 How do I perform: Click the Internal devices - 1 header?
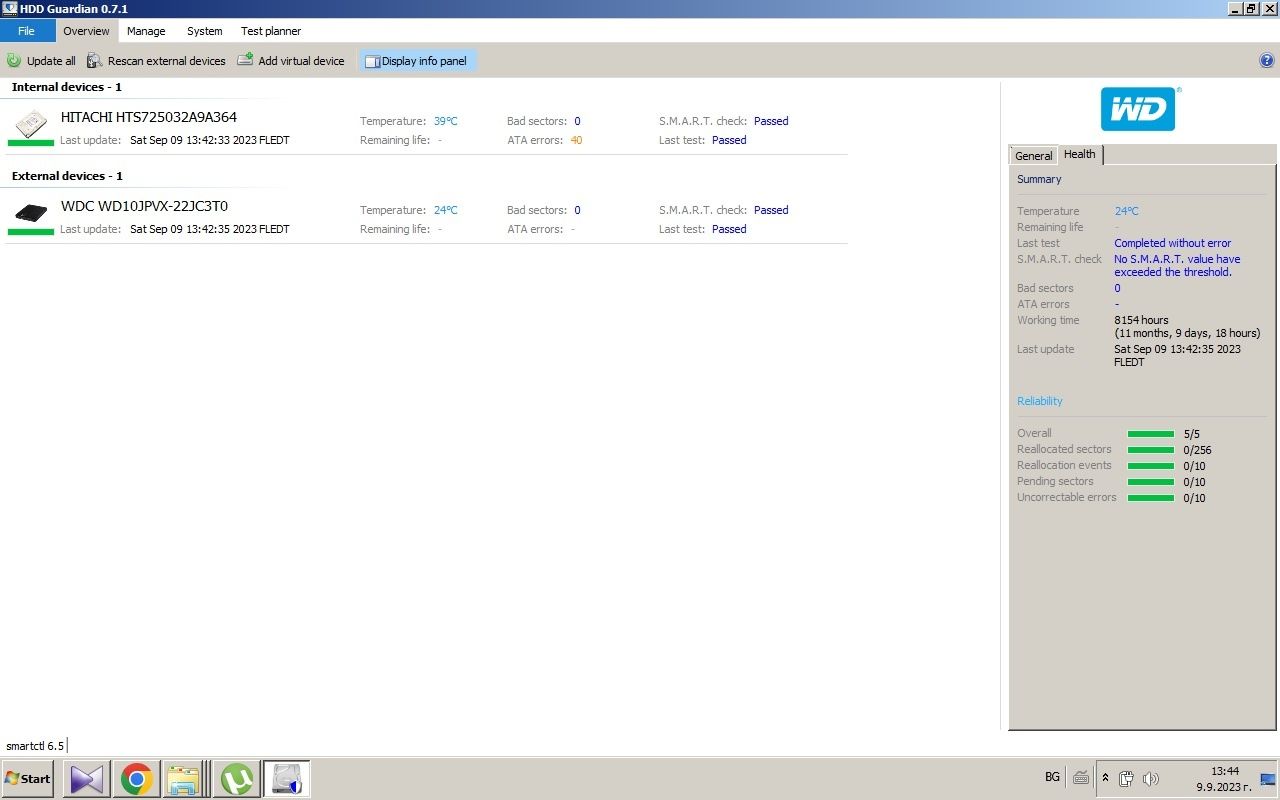[x=67, y=87]
